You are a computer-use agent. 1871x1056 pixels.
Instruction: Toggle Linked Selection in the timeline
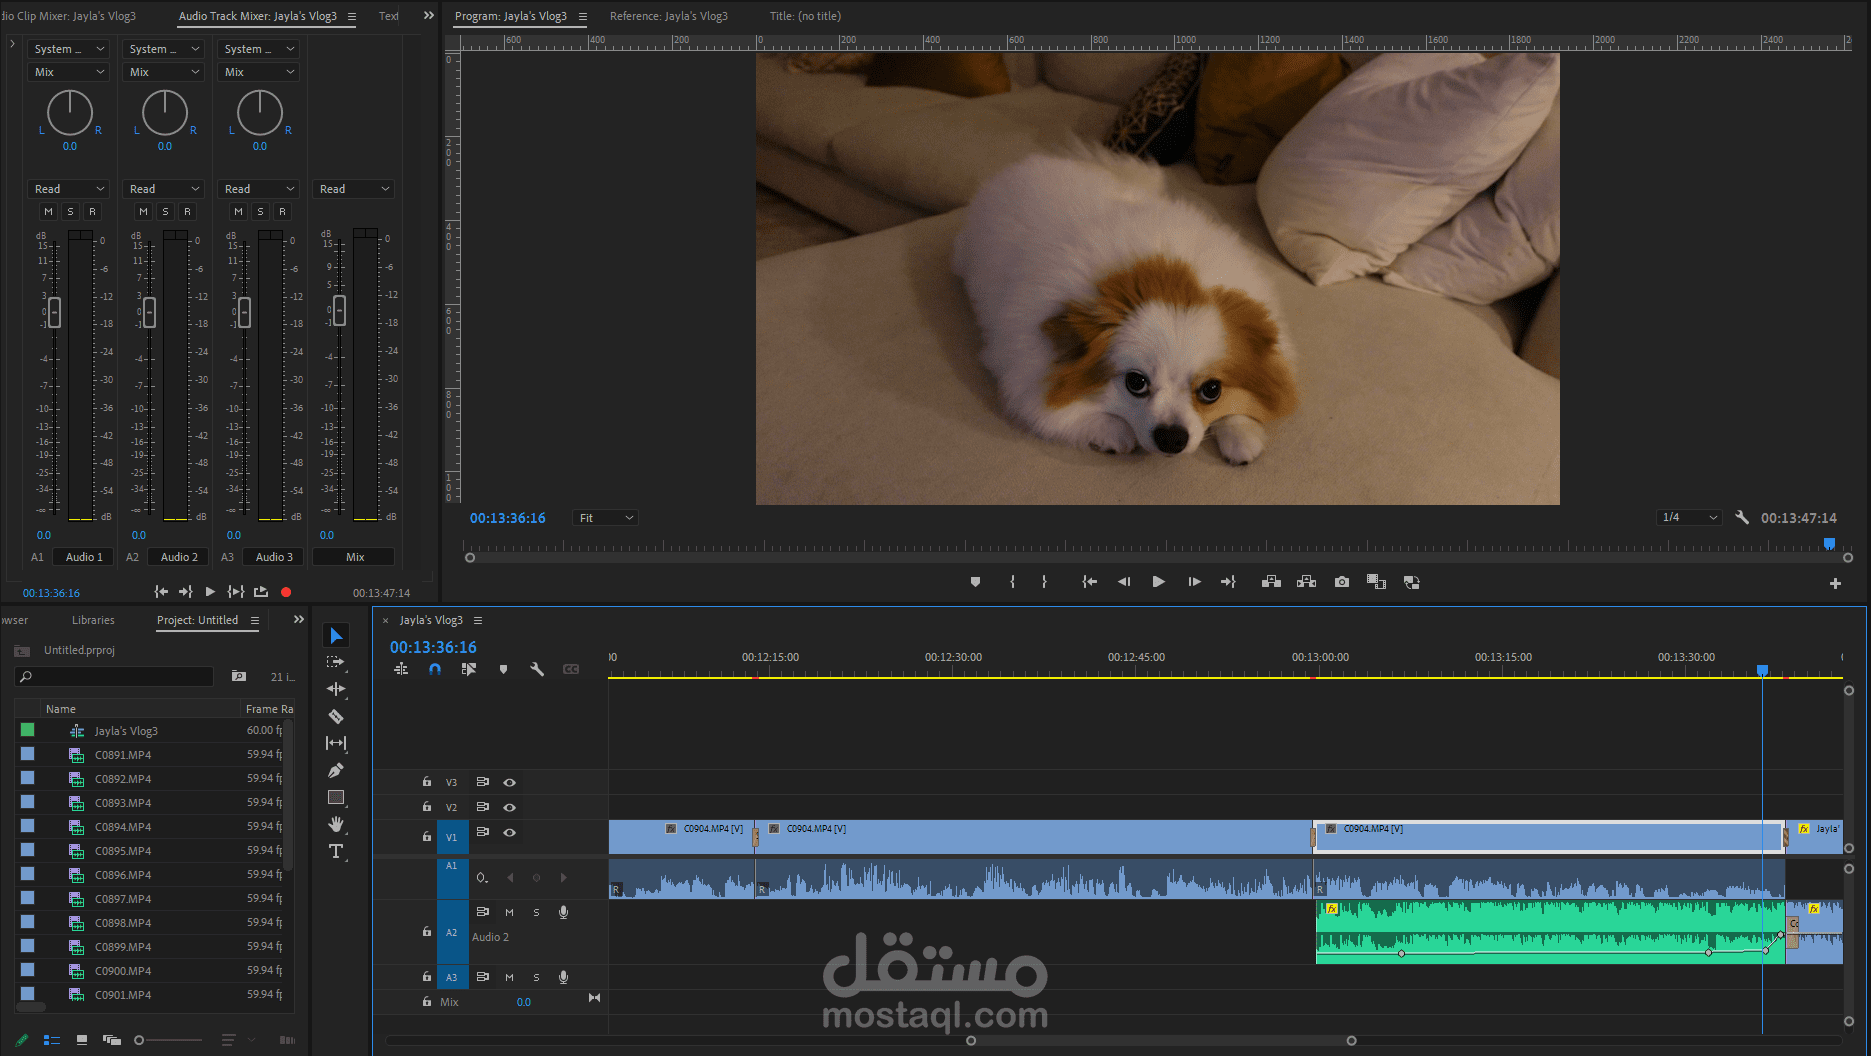[469, 669]
